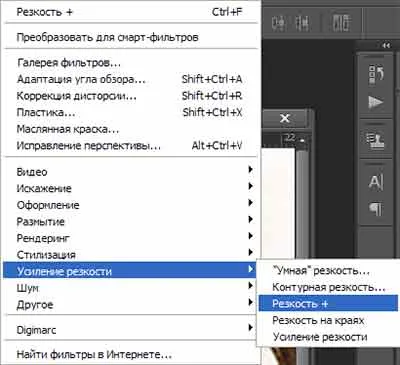Click highlighted Усиление резкости main menu entry
Screen dimensions: 400x365
130,271
